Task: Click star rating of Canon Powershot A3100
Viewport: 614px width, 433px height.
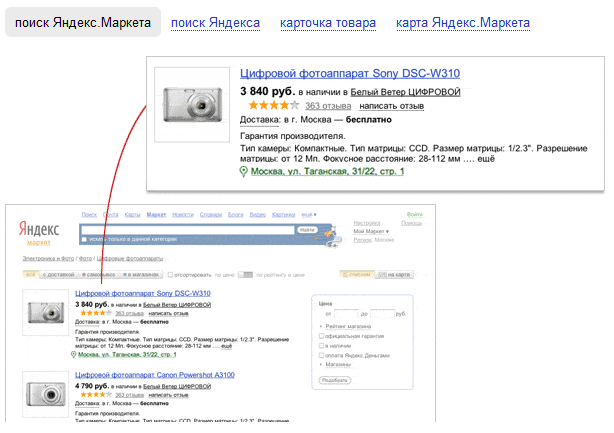Action: point(96,395)
